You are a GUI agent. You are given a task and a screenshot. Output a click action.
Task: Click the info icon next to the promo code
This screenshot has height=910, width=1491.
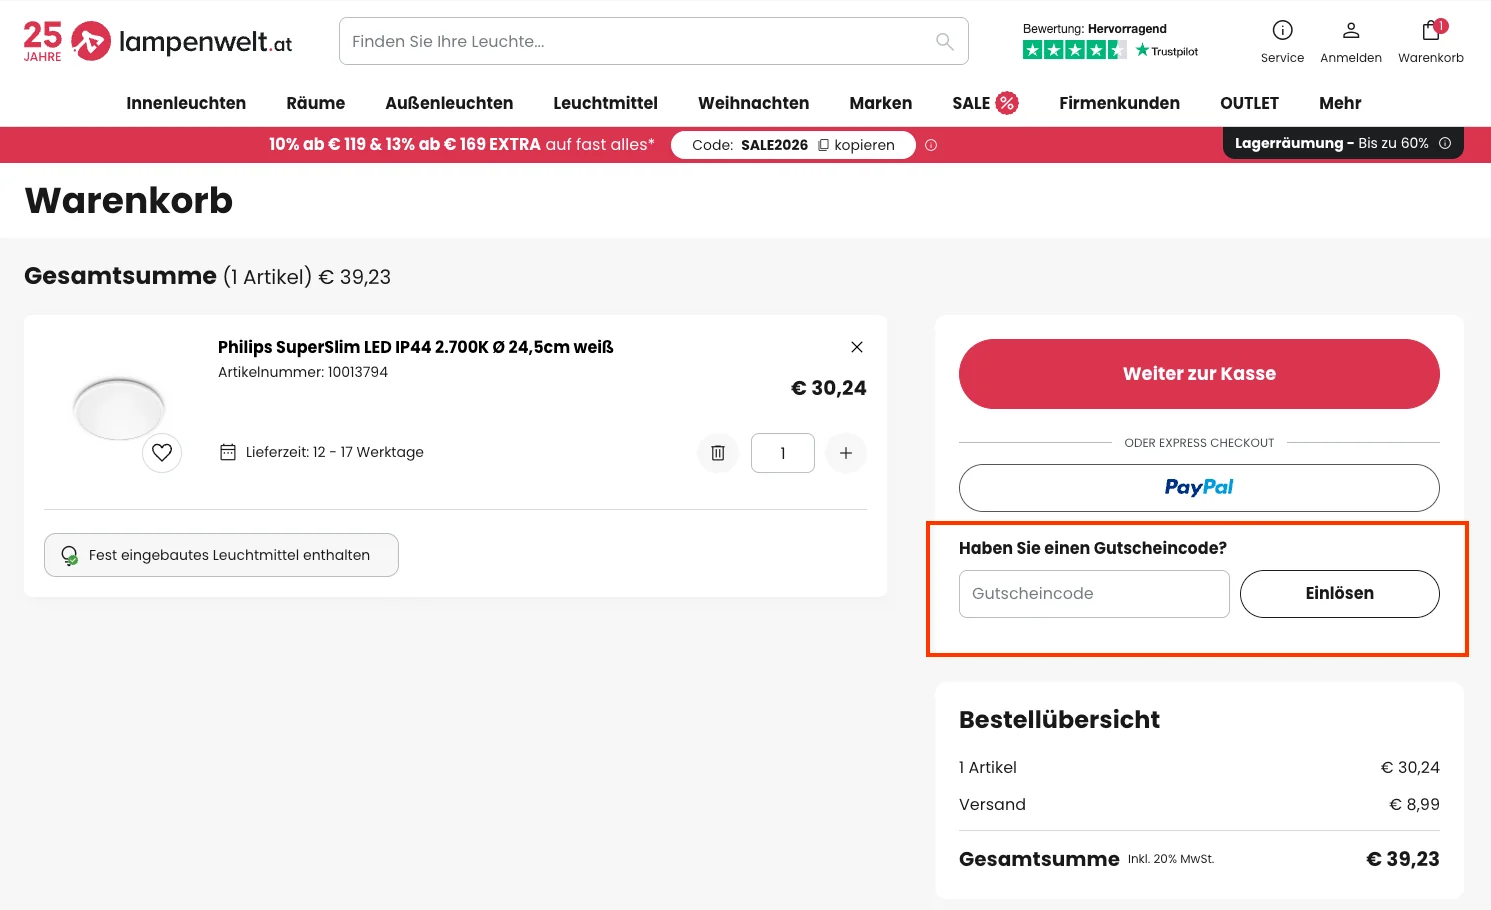point(930,145)
